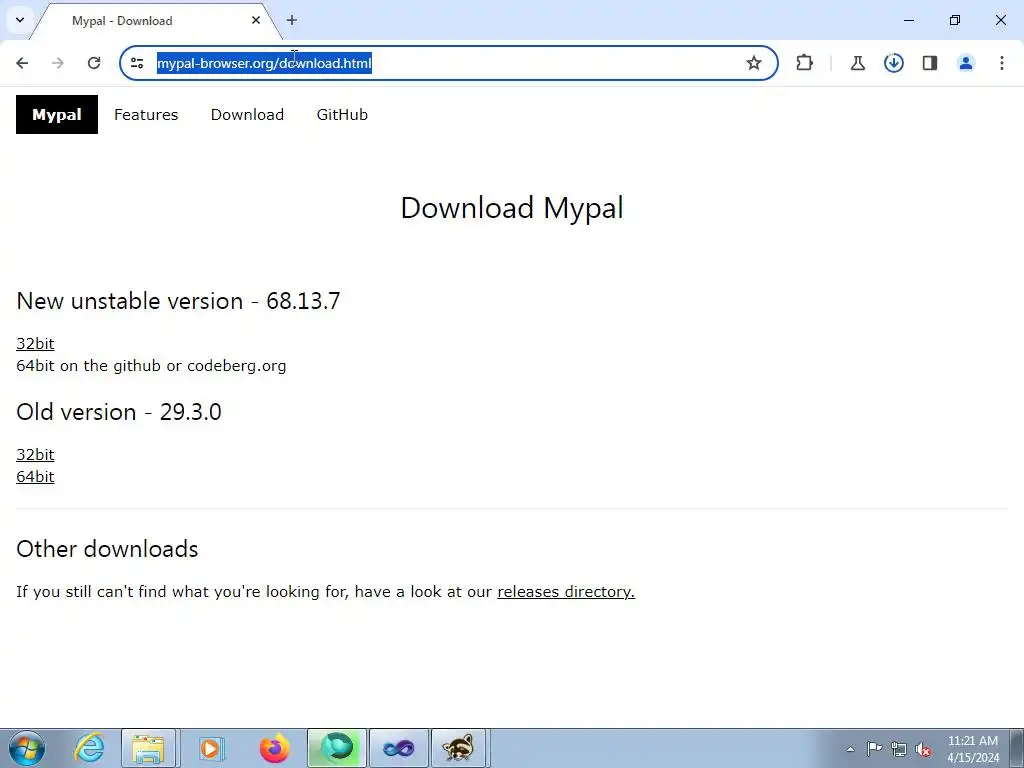Viewport: 1024px width, 768px height.
Task: Open the blue infinity taskbar app
Action: (x=399, y=748)
